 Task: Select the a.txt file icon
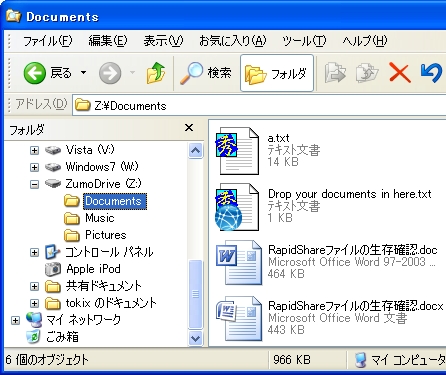click(238, 151)
